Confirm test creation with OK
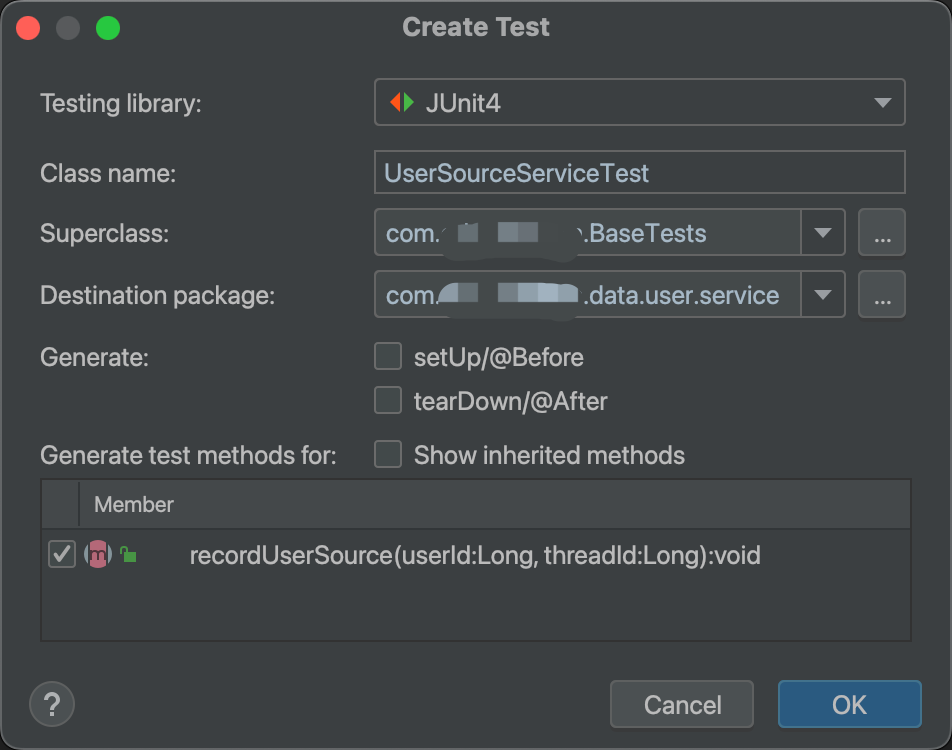Viewport: 952px width, 750px height. [x=849, y=704]
